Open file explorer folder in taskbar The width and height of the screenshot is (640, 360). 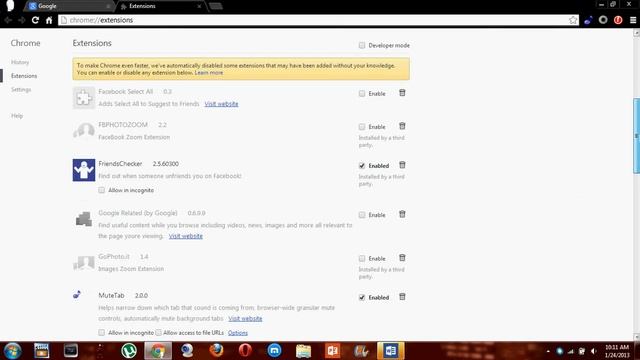pyautogui.click(x=303, y=351)
